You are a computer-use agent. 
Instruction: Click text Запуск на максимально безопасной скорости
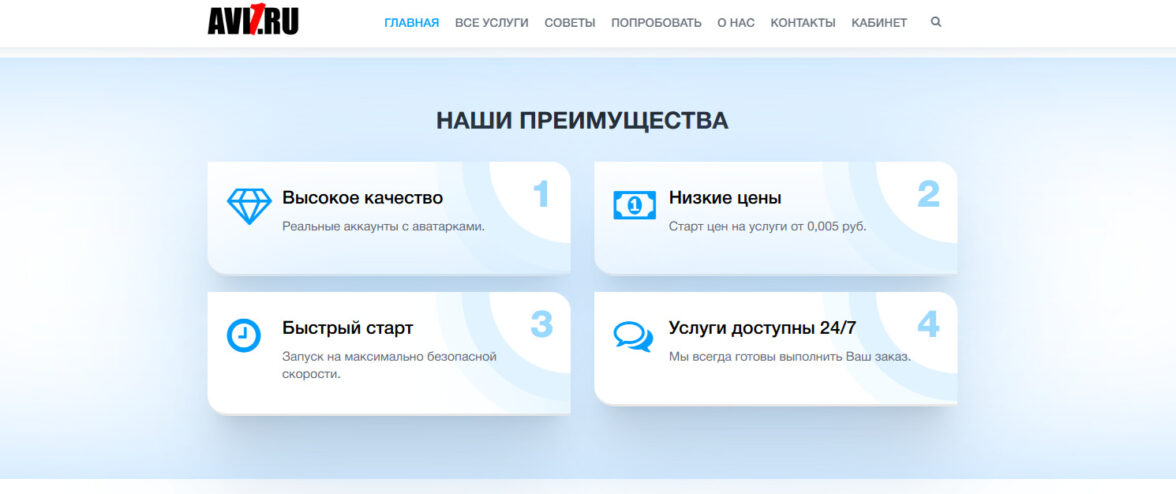pyautogui.click(x=389, y=365)
